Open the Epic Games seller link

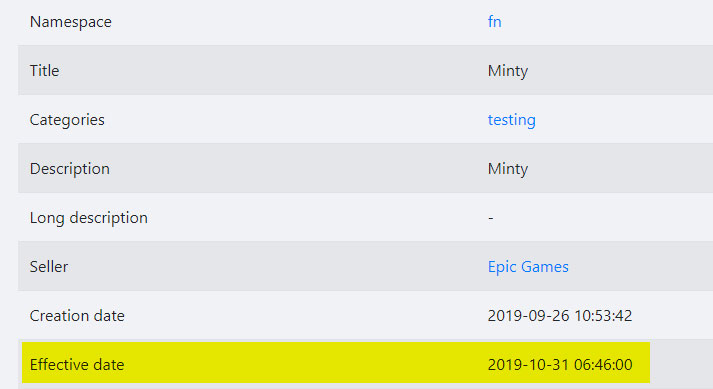(528, 267)
